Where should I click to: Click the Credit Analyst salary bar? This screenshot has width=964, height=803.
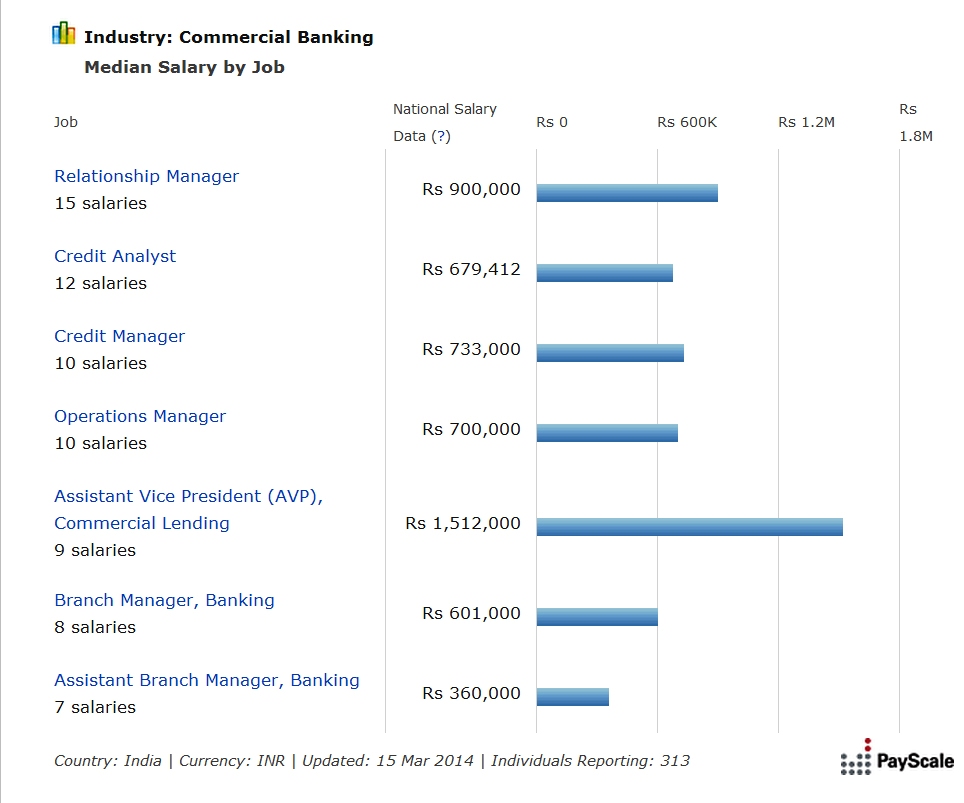point(604,273)
